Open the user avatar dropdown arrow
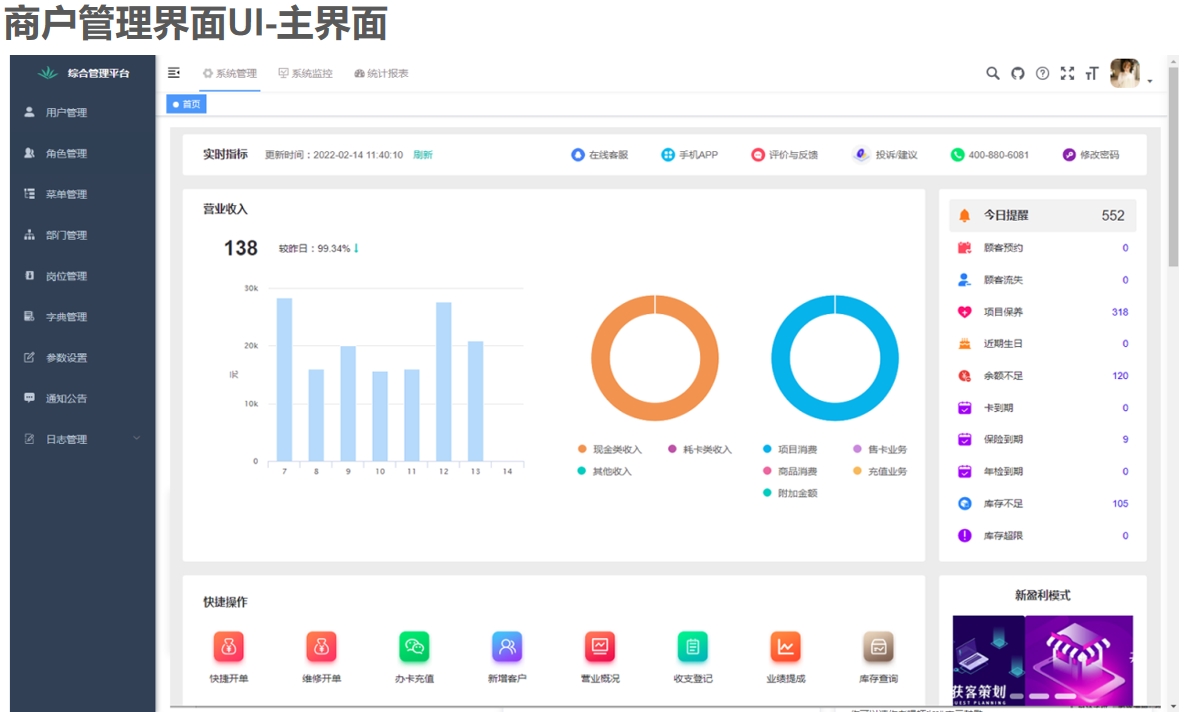 [1148, 80]
